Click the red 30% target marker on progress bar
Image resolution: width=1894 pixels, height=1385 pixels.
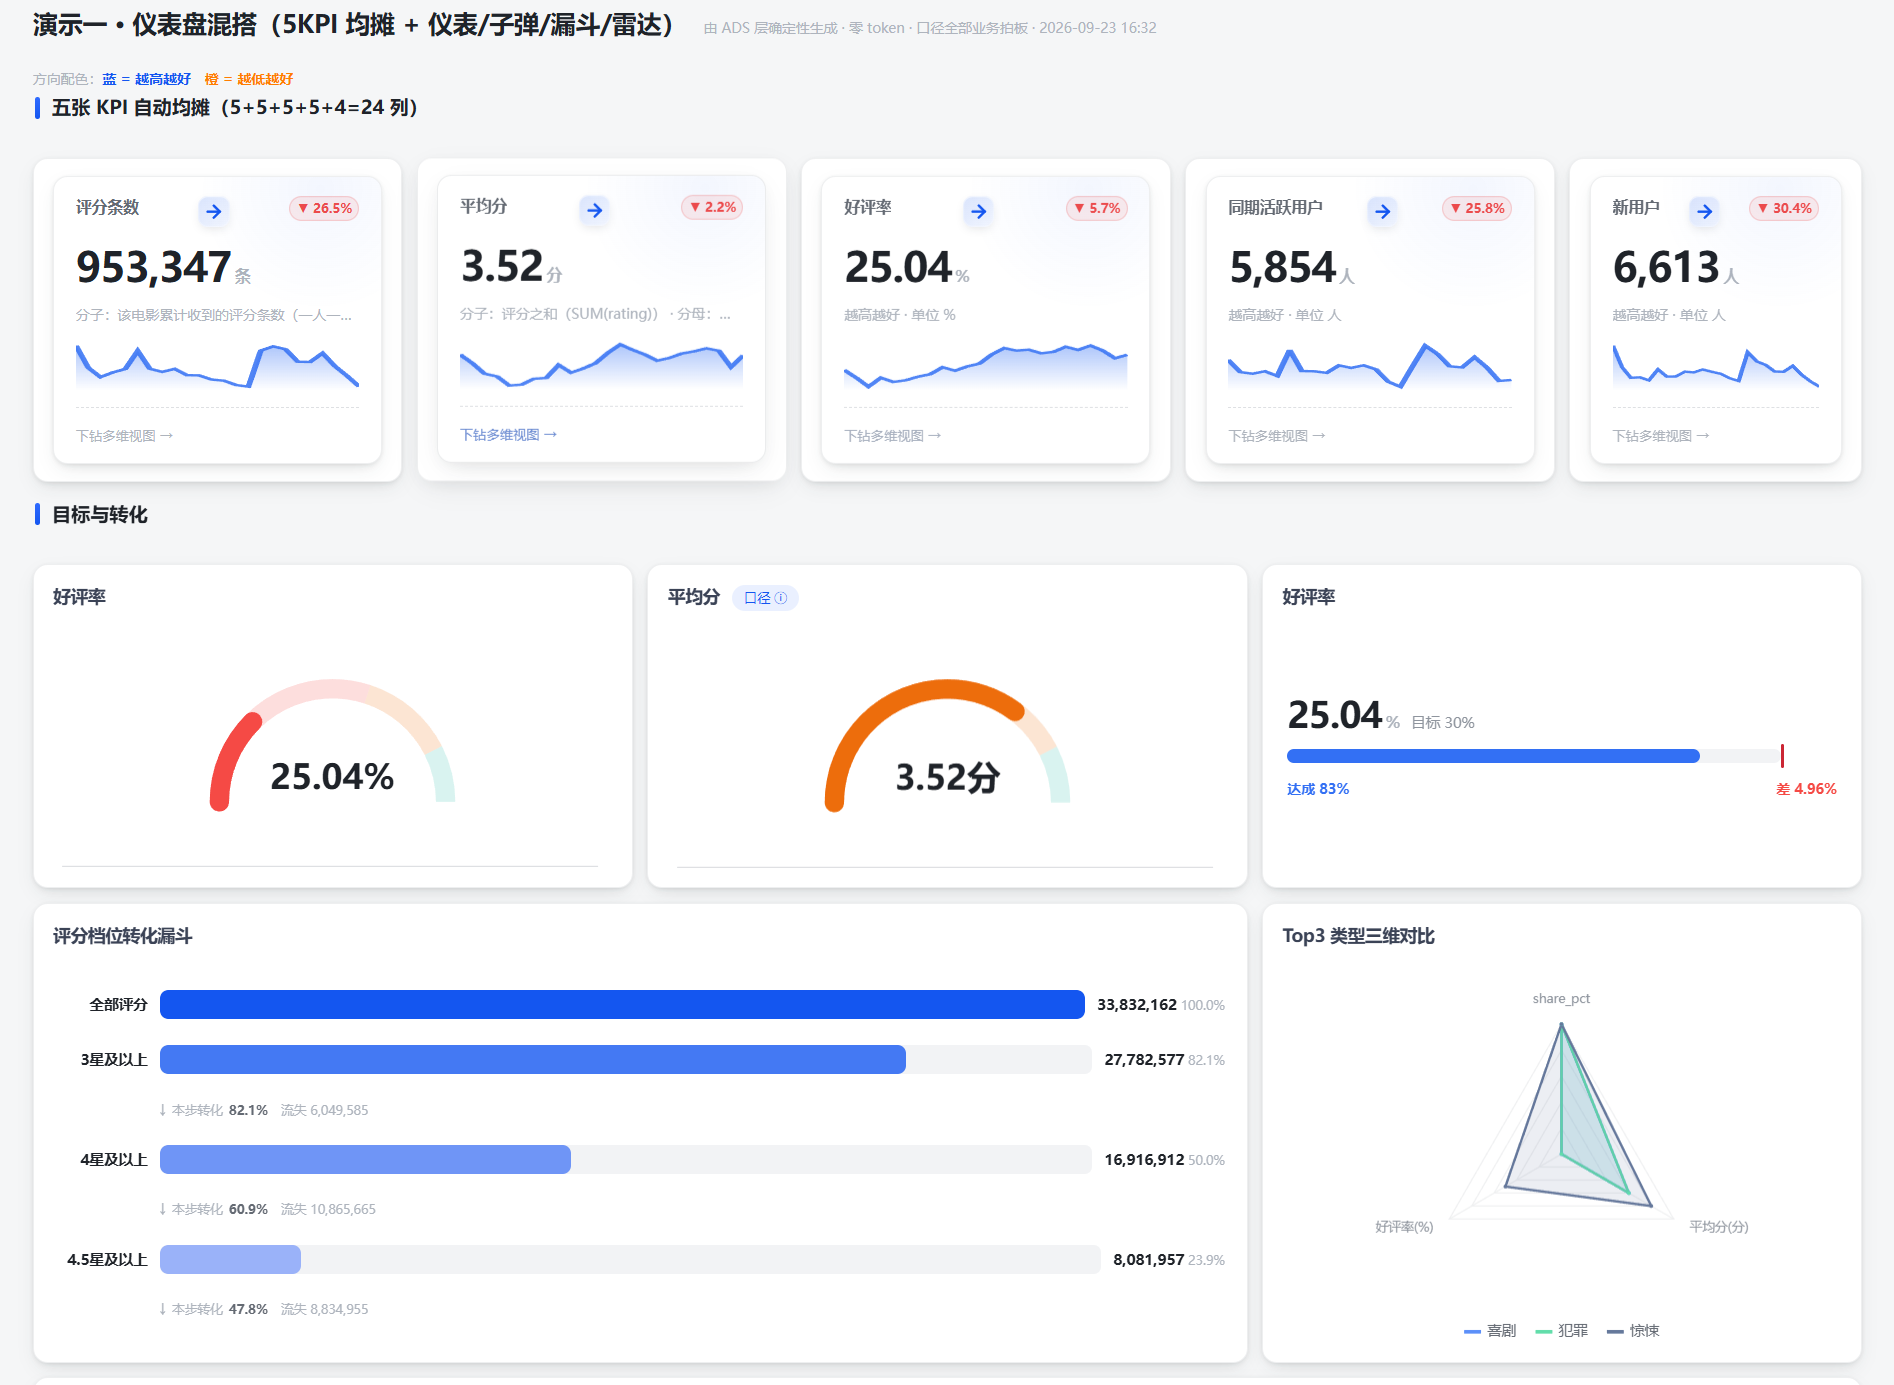tap(1782, 756)
